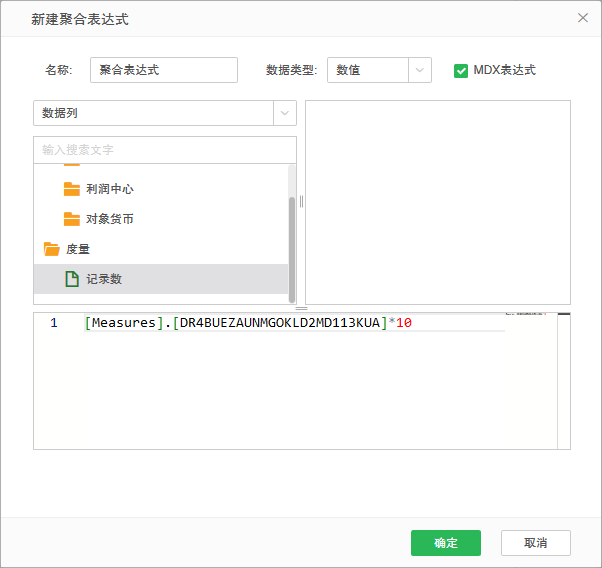Viewport: 602px width, 568px height.
Task: Collapse the 度量 tree node label
Action: [x=78, y=249]
